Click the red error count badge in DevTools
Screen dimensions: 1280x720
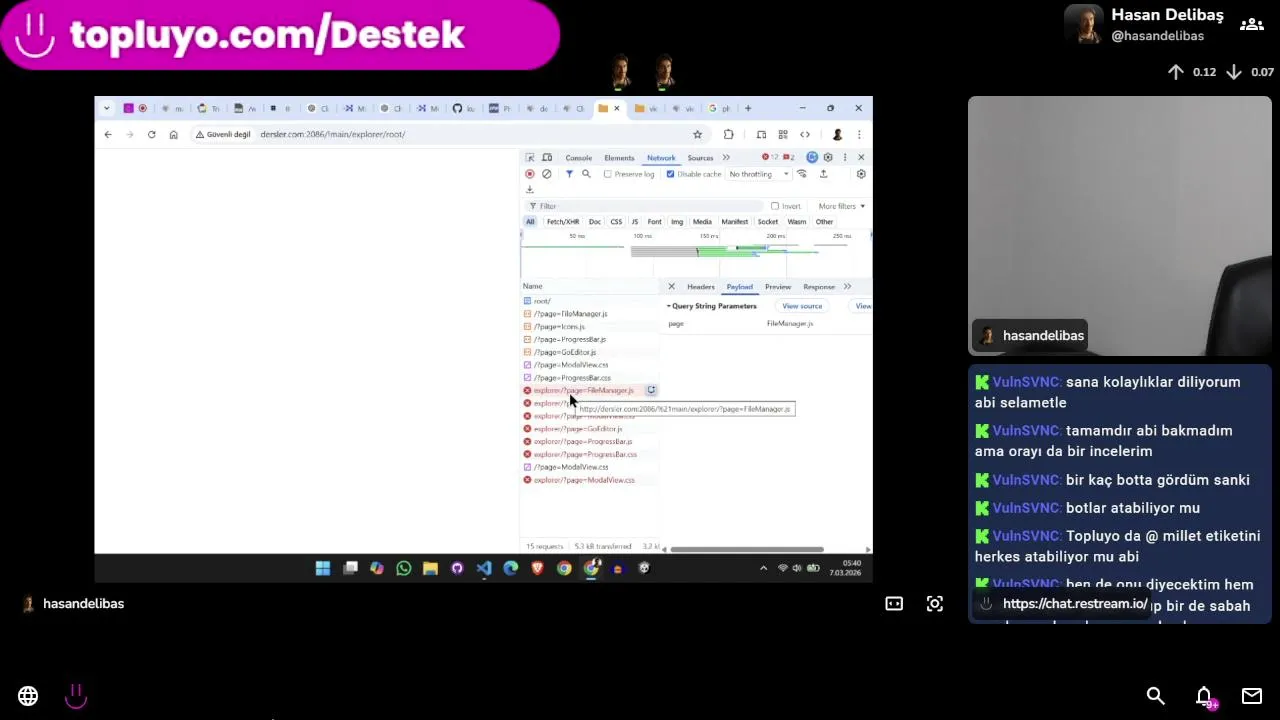click(770, 158)
